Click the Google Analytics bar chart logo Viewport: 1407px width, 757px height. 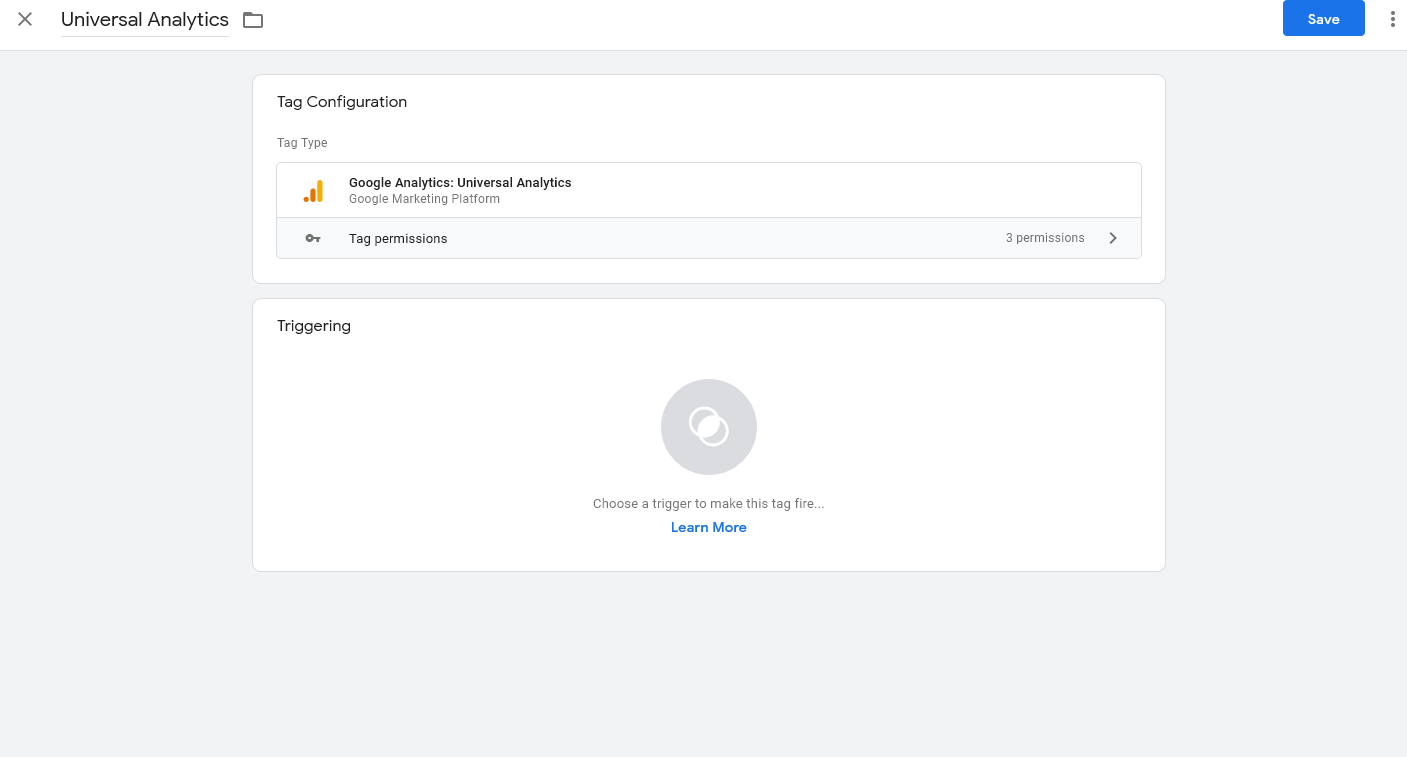click(x=313, y=191)
